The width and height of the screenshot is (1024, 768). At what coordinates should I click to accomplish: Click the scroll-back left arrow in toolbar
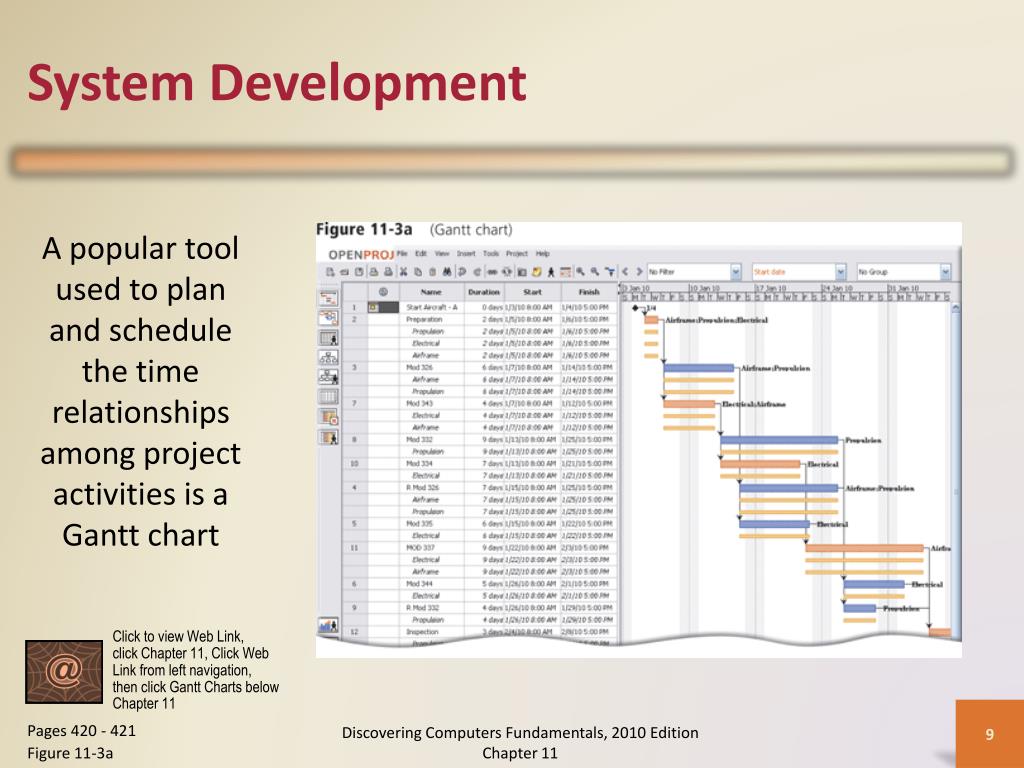625,272
